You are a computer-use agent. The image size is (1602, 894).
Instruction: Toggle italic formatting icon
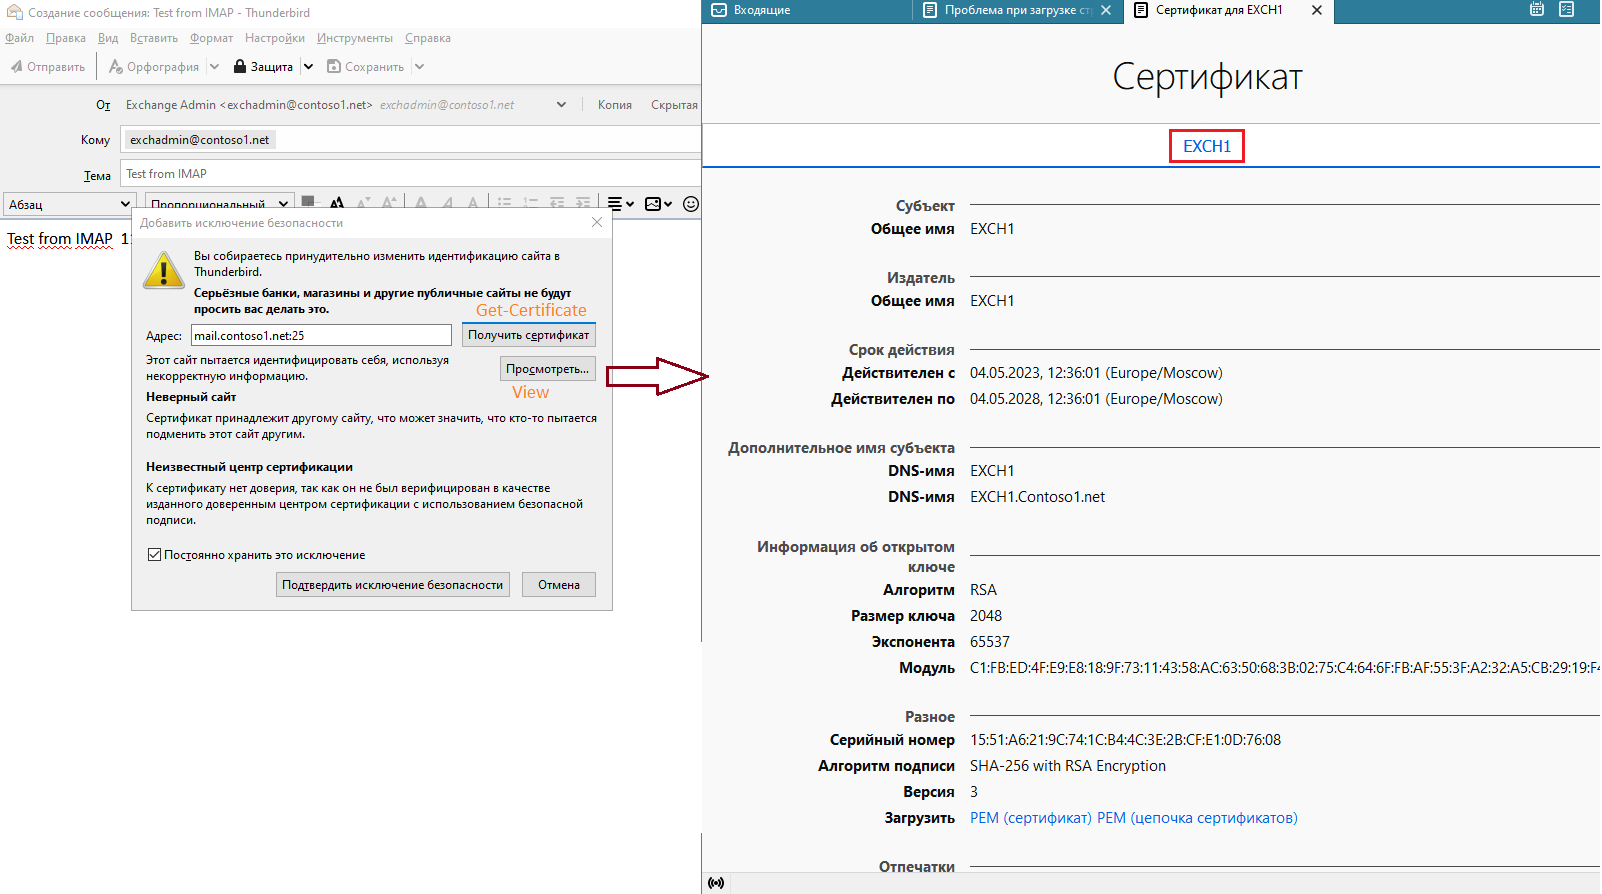pyautogui.click(x=447, y=203)
